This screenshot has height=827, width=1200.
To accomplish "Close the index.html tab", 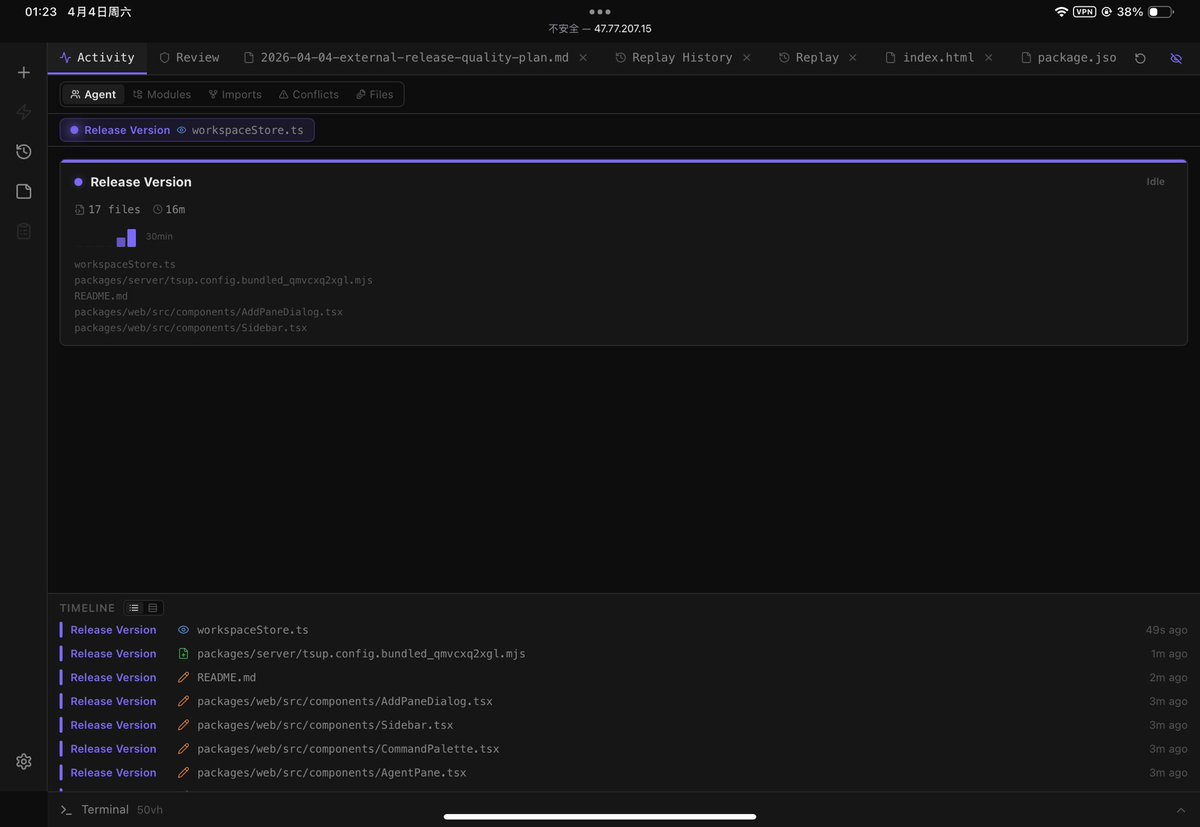I will [989, 58].
